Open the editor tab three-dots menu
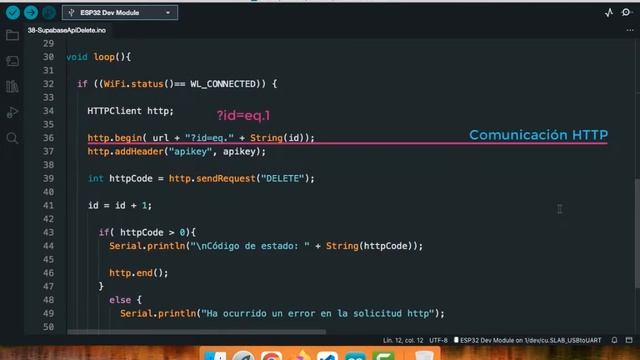Viewport: 640px width, 360px height. coord(630,30)
